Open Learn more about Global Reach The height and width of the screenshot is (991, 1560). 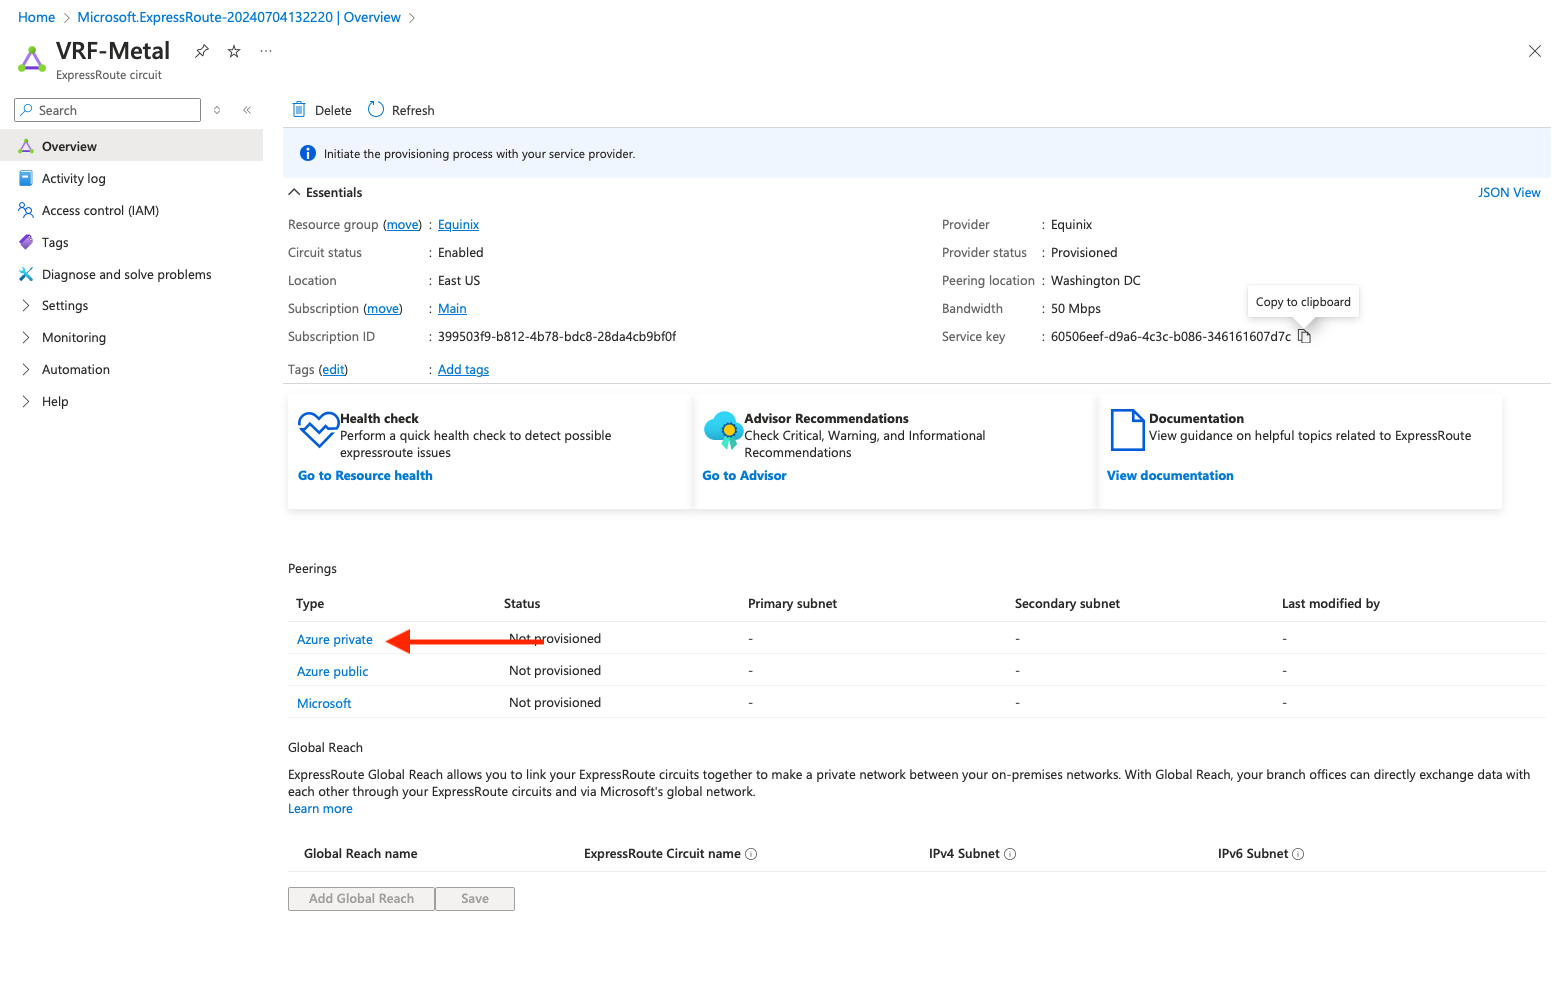click(x=320, y=809)
